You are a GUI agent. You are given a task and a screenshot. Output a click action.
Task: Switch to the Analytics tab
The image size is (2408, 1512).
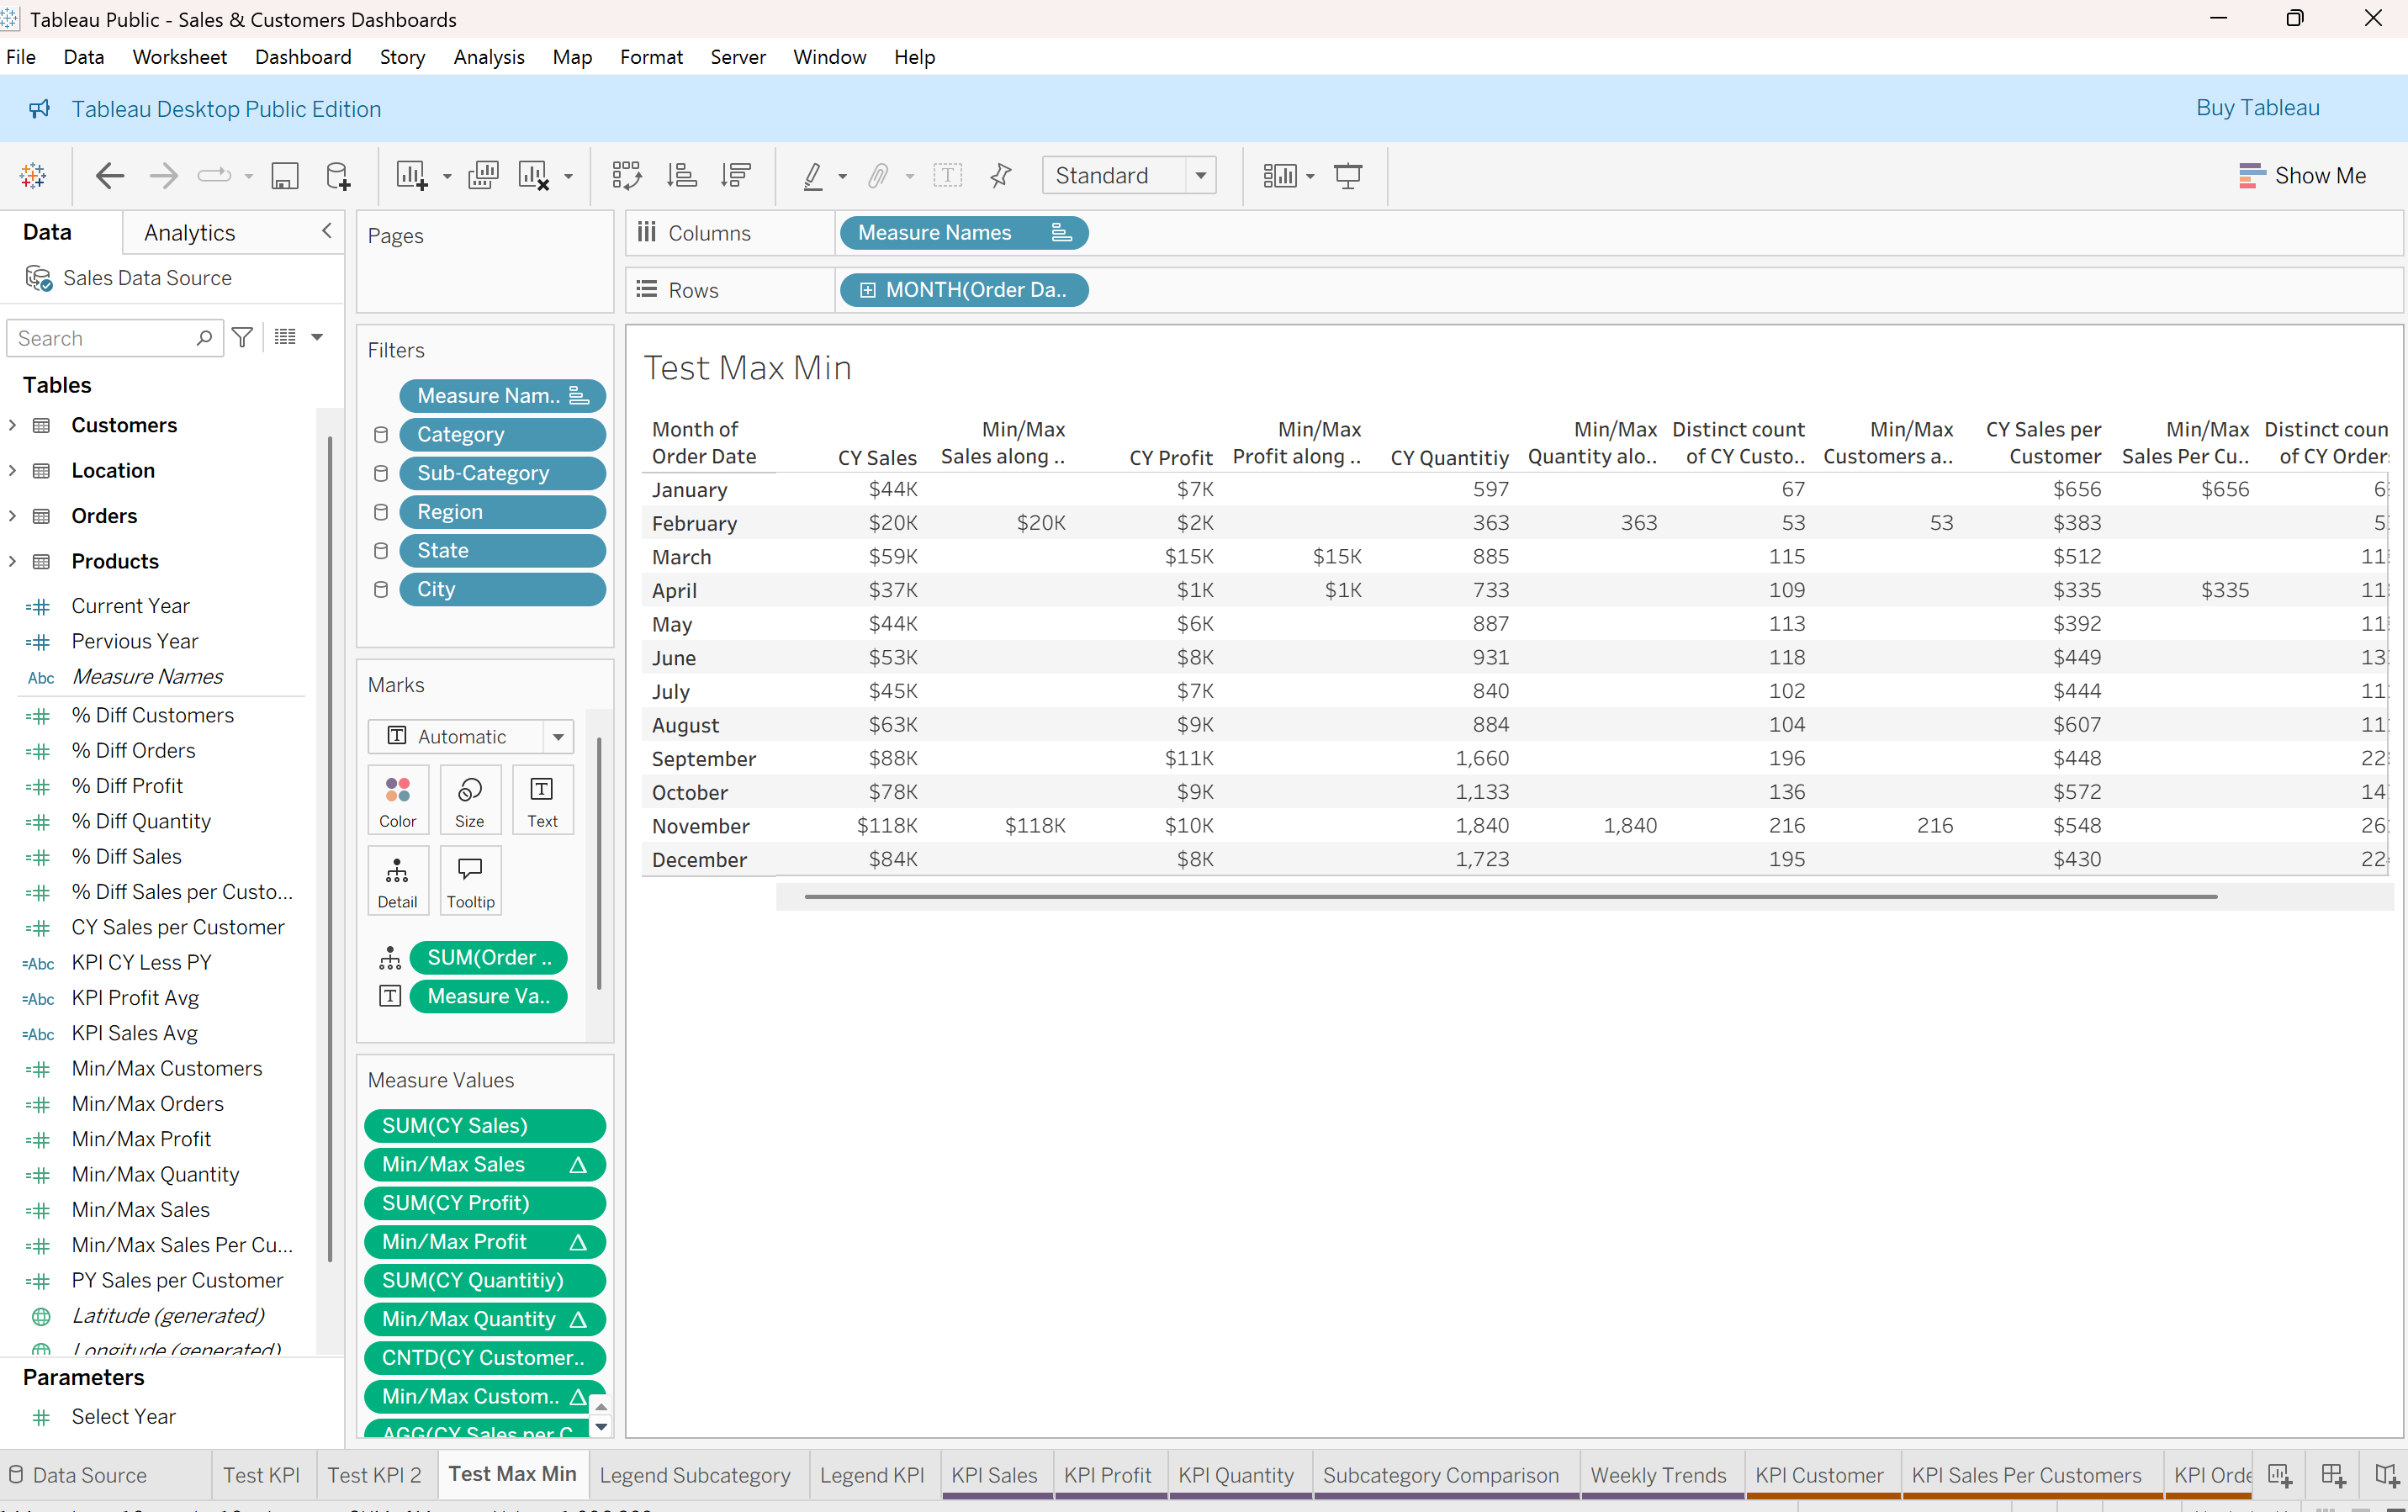coord(190,233)
